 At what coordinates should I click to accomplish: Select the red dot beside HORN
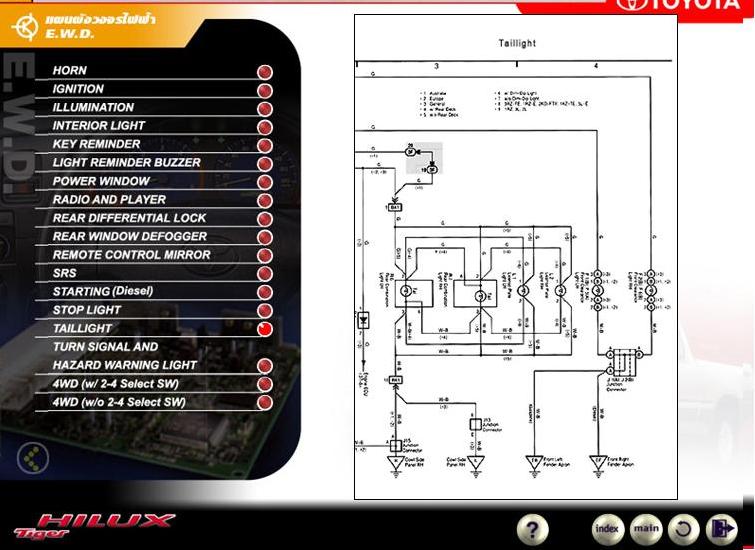(x=265, y=72)
